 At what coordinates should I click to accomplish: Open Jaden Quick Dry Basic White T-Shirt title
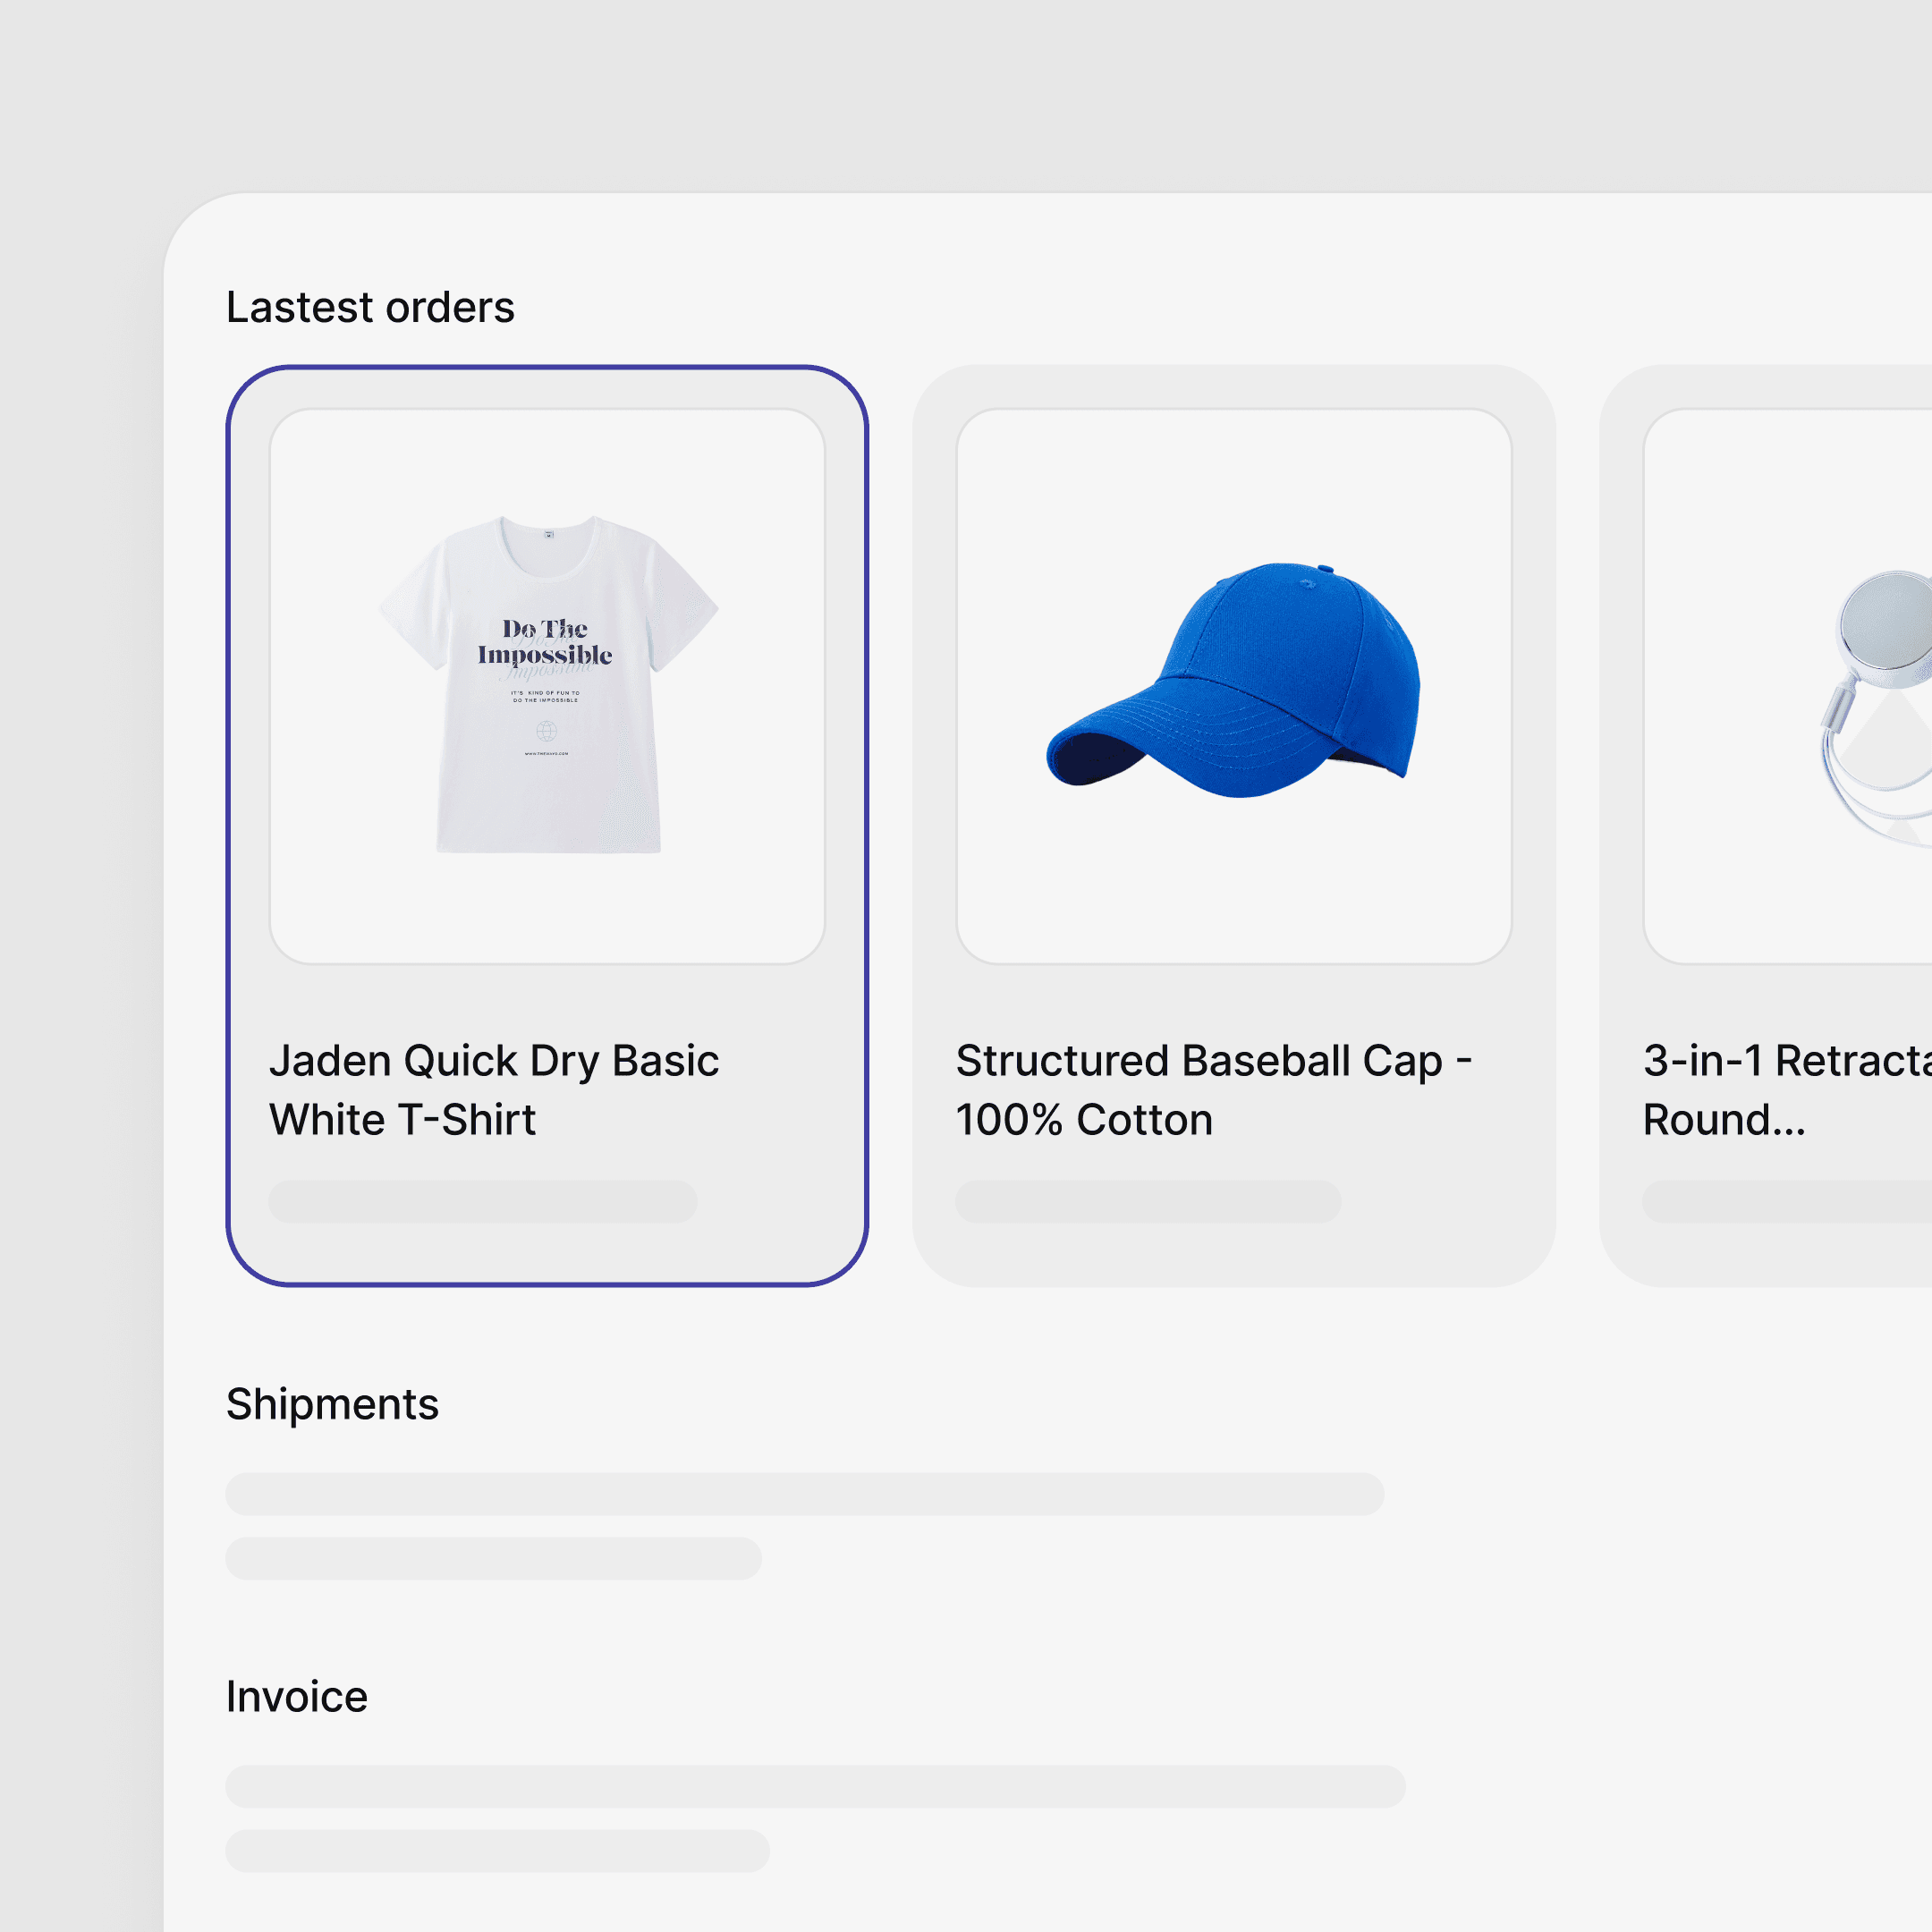pyautogui.click(x=494, y=1090)
